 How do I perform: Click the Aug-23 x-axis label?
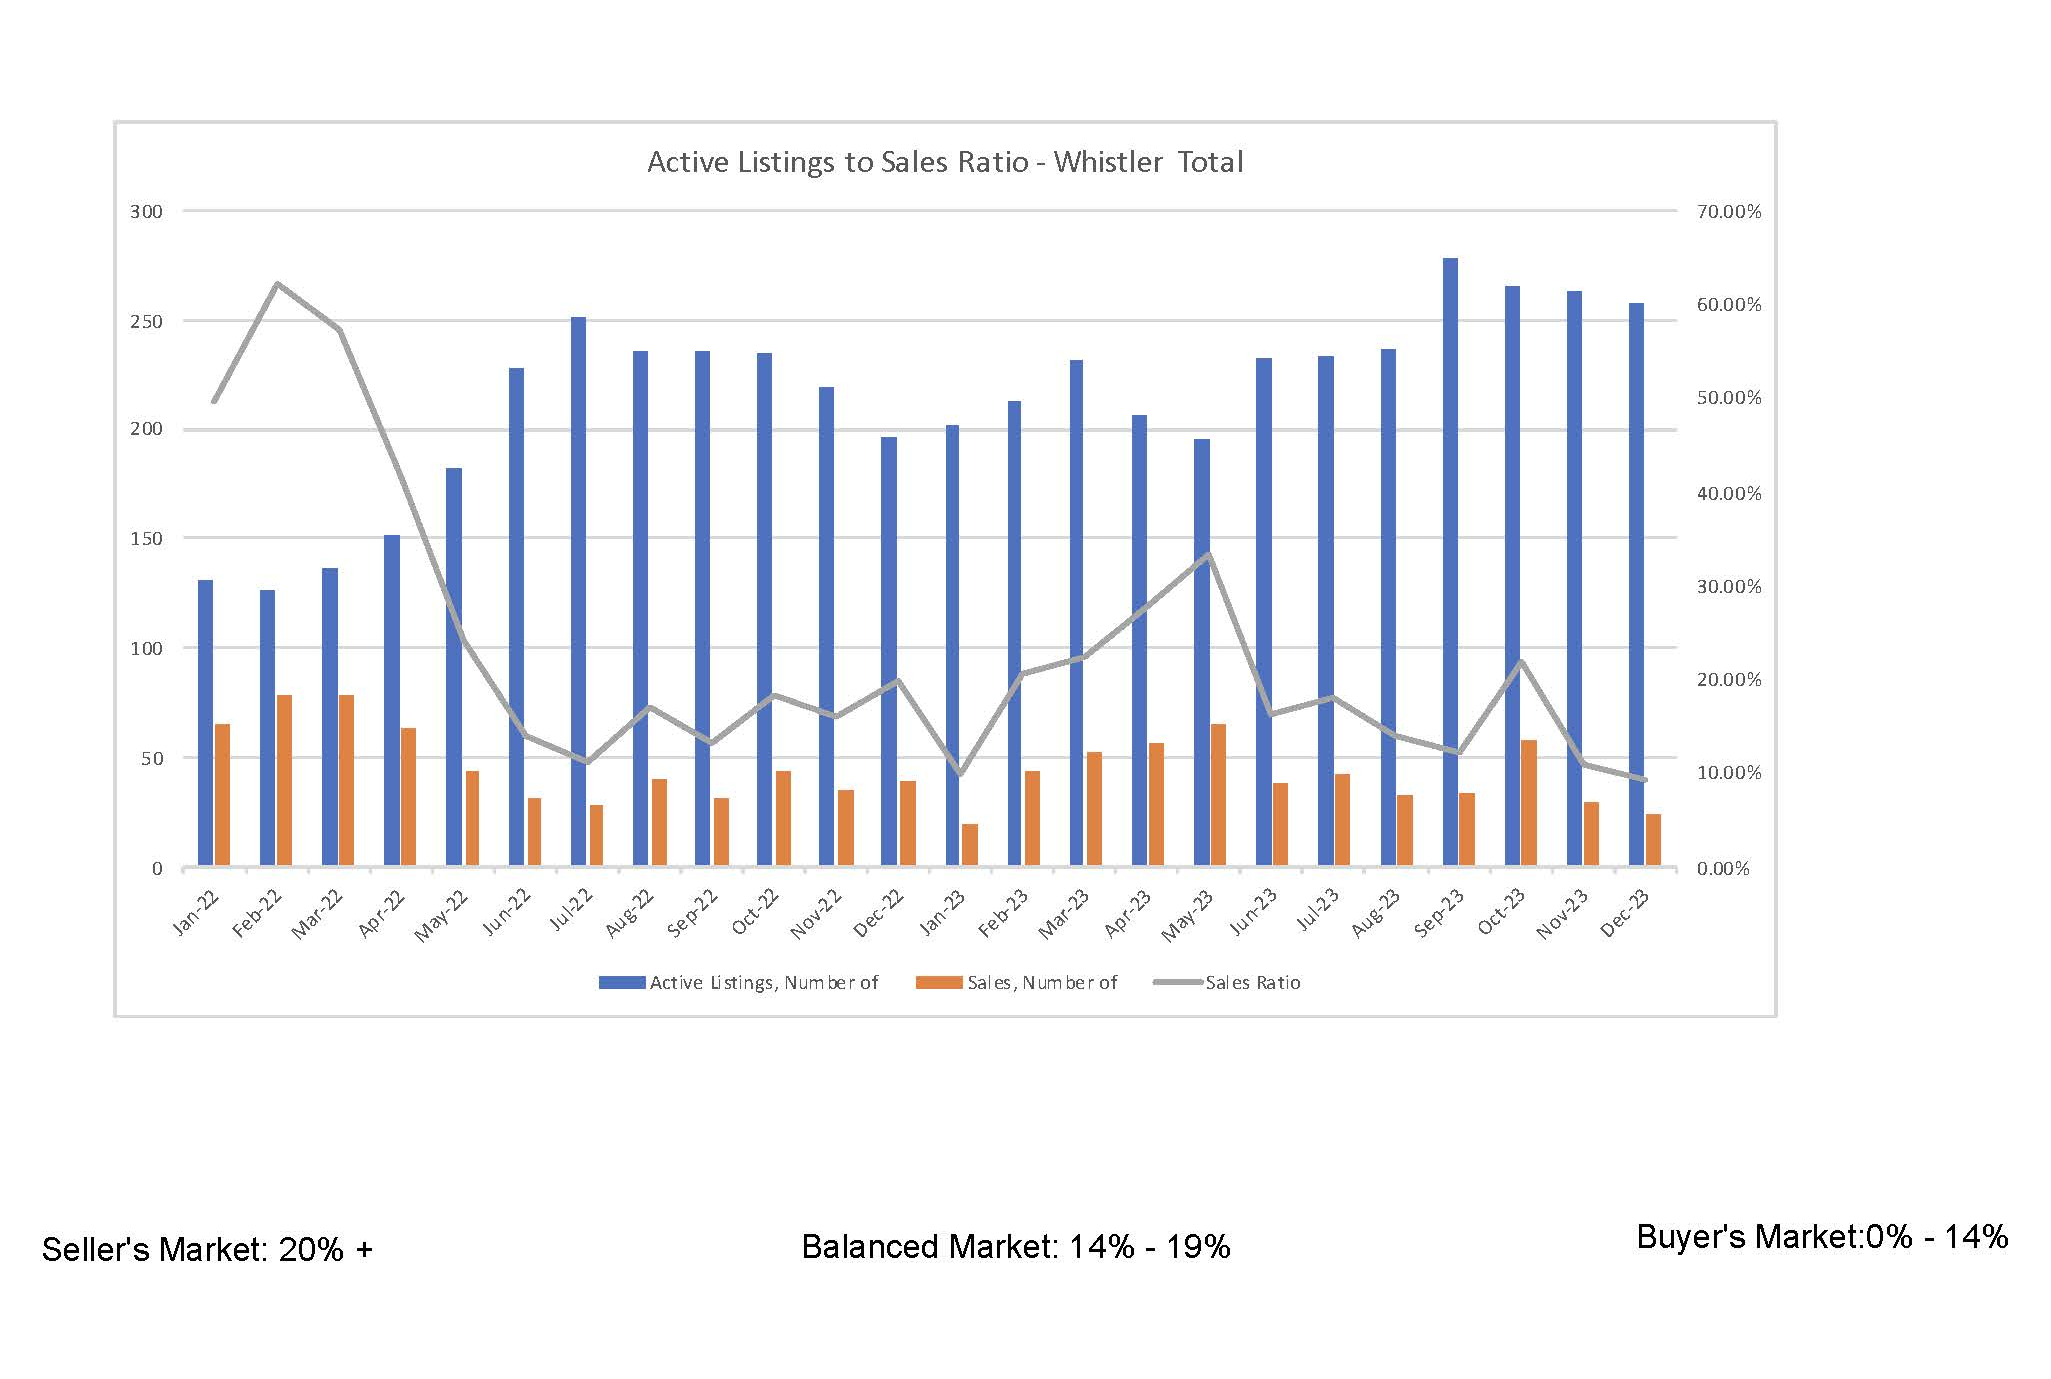point(1377,912)
